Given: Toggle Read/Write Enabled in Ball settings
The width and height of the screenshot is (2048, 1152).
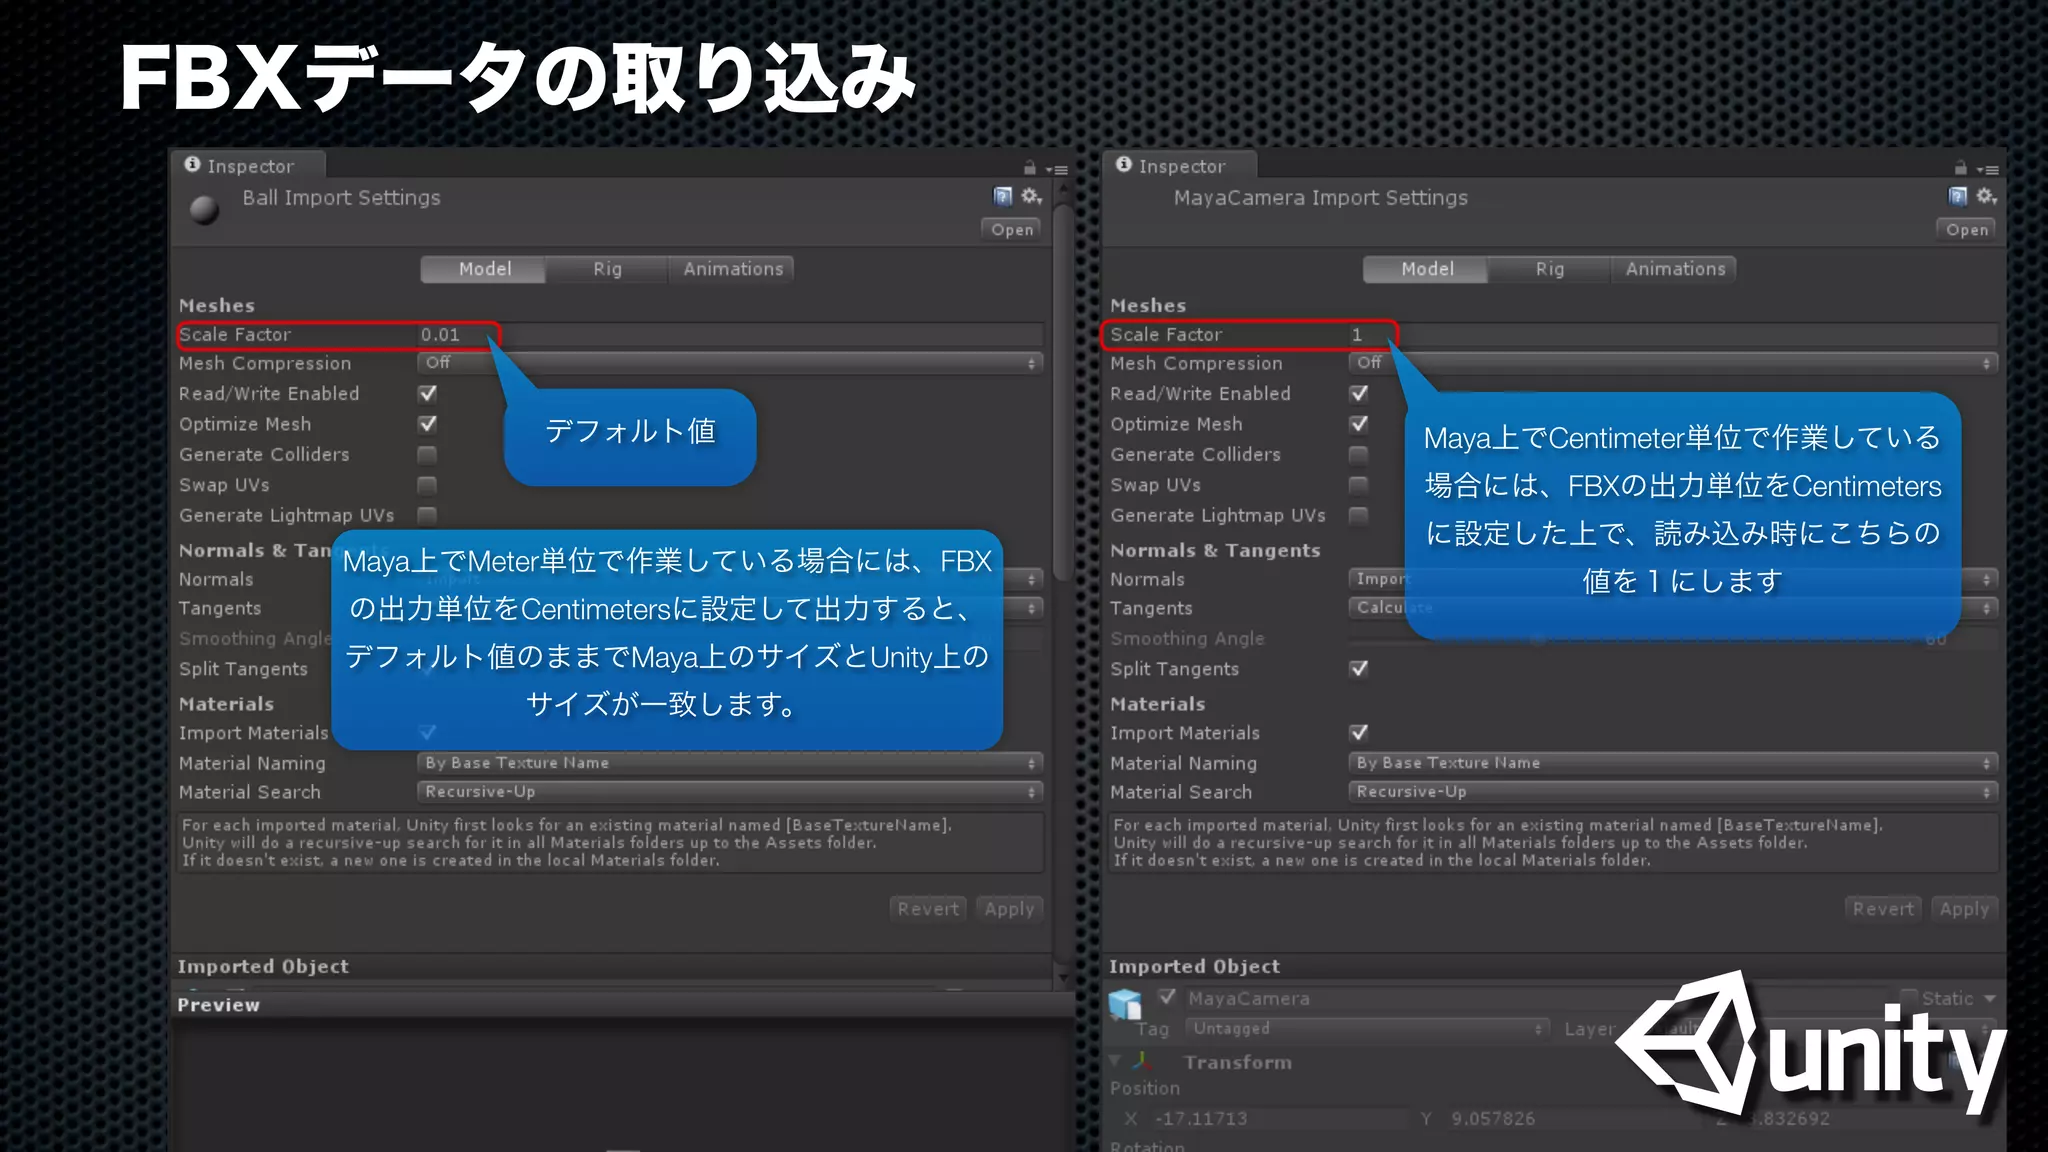Looking at the screenshot, I should click(x=428, y=394).
